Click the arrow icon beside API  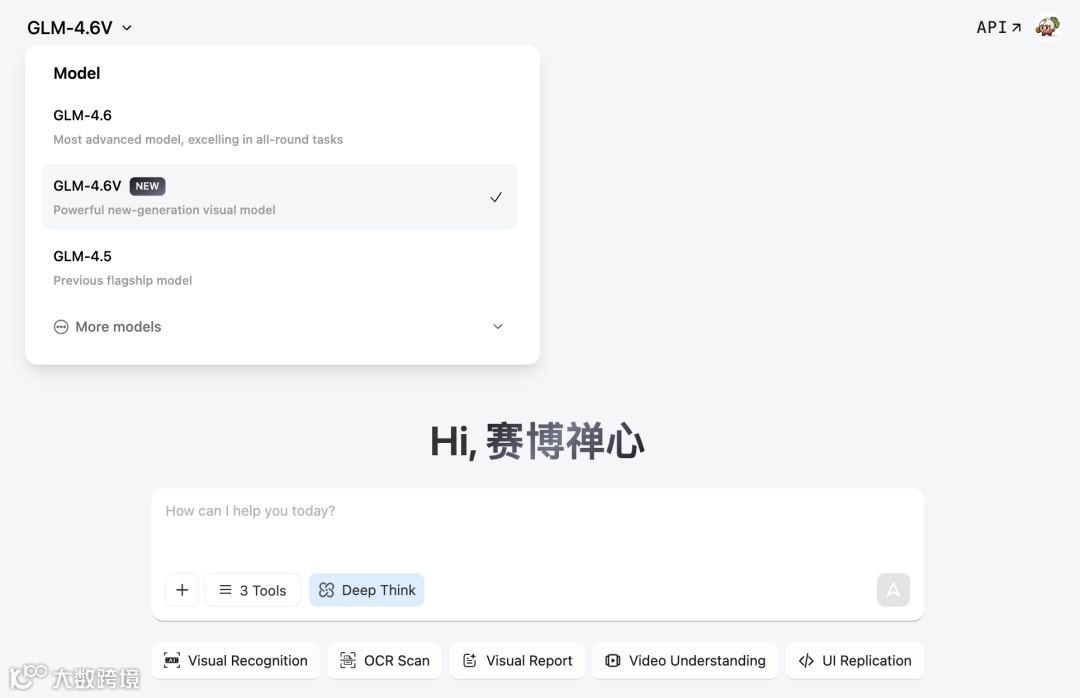click(1016, 28)
